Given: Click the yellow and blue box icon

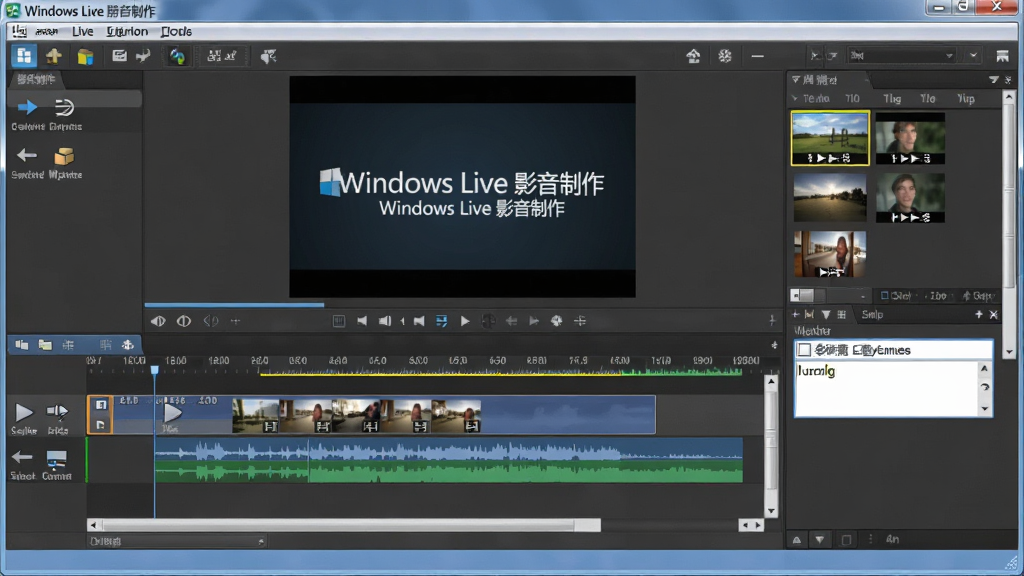Looking at the screenshot, I should coord(85,57).
